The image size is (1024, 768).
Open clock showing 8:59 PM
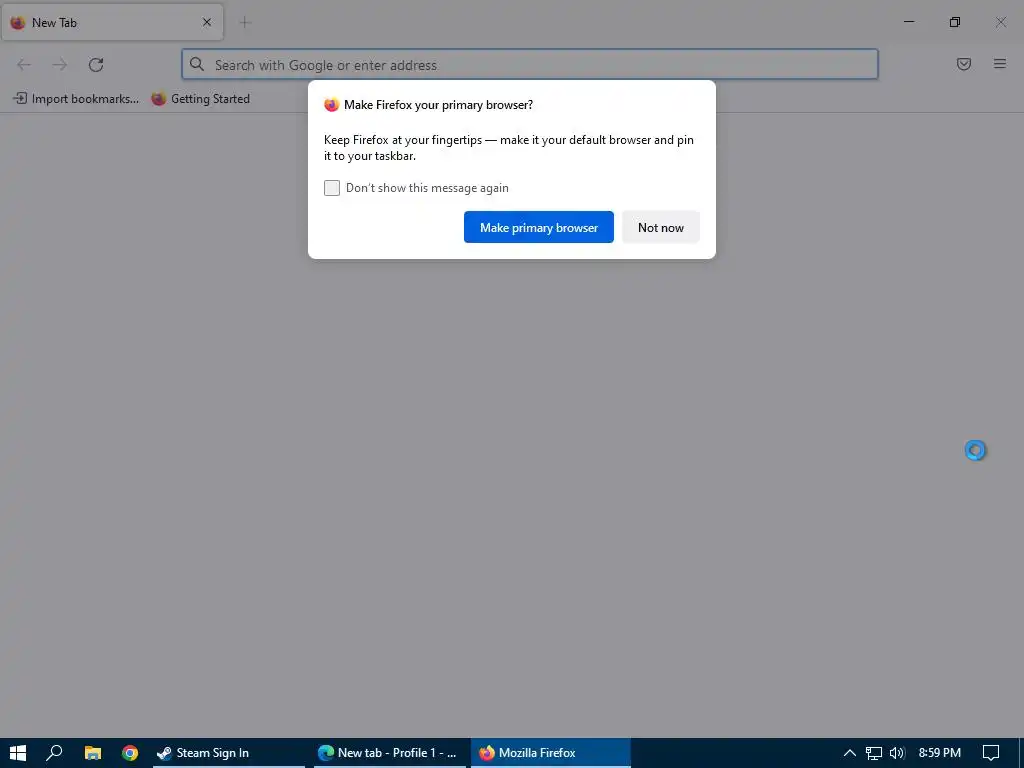tap(940, 753)
